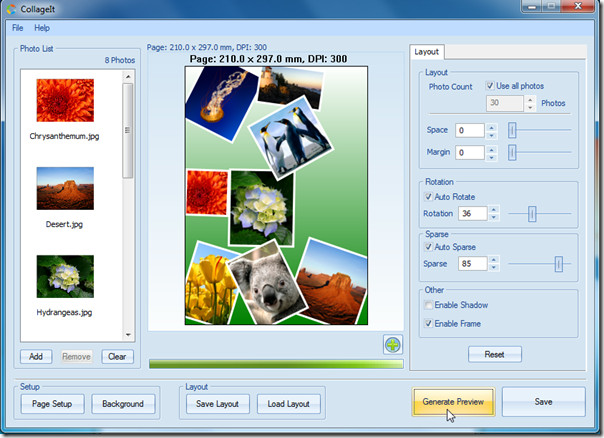Click the Hydrangeas.jpg file name label

point(64,312)
